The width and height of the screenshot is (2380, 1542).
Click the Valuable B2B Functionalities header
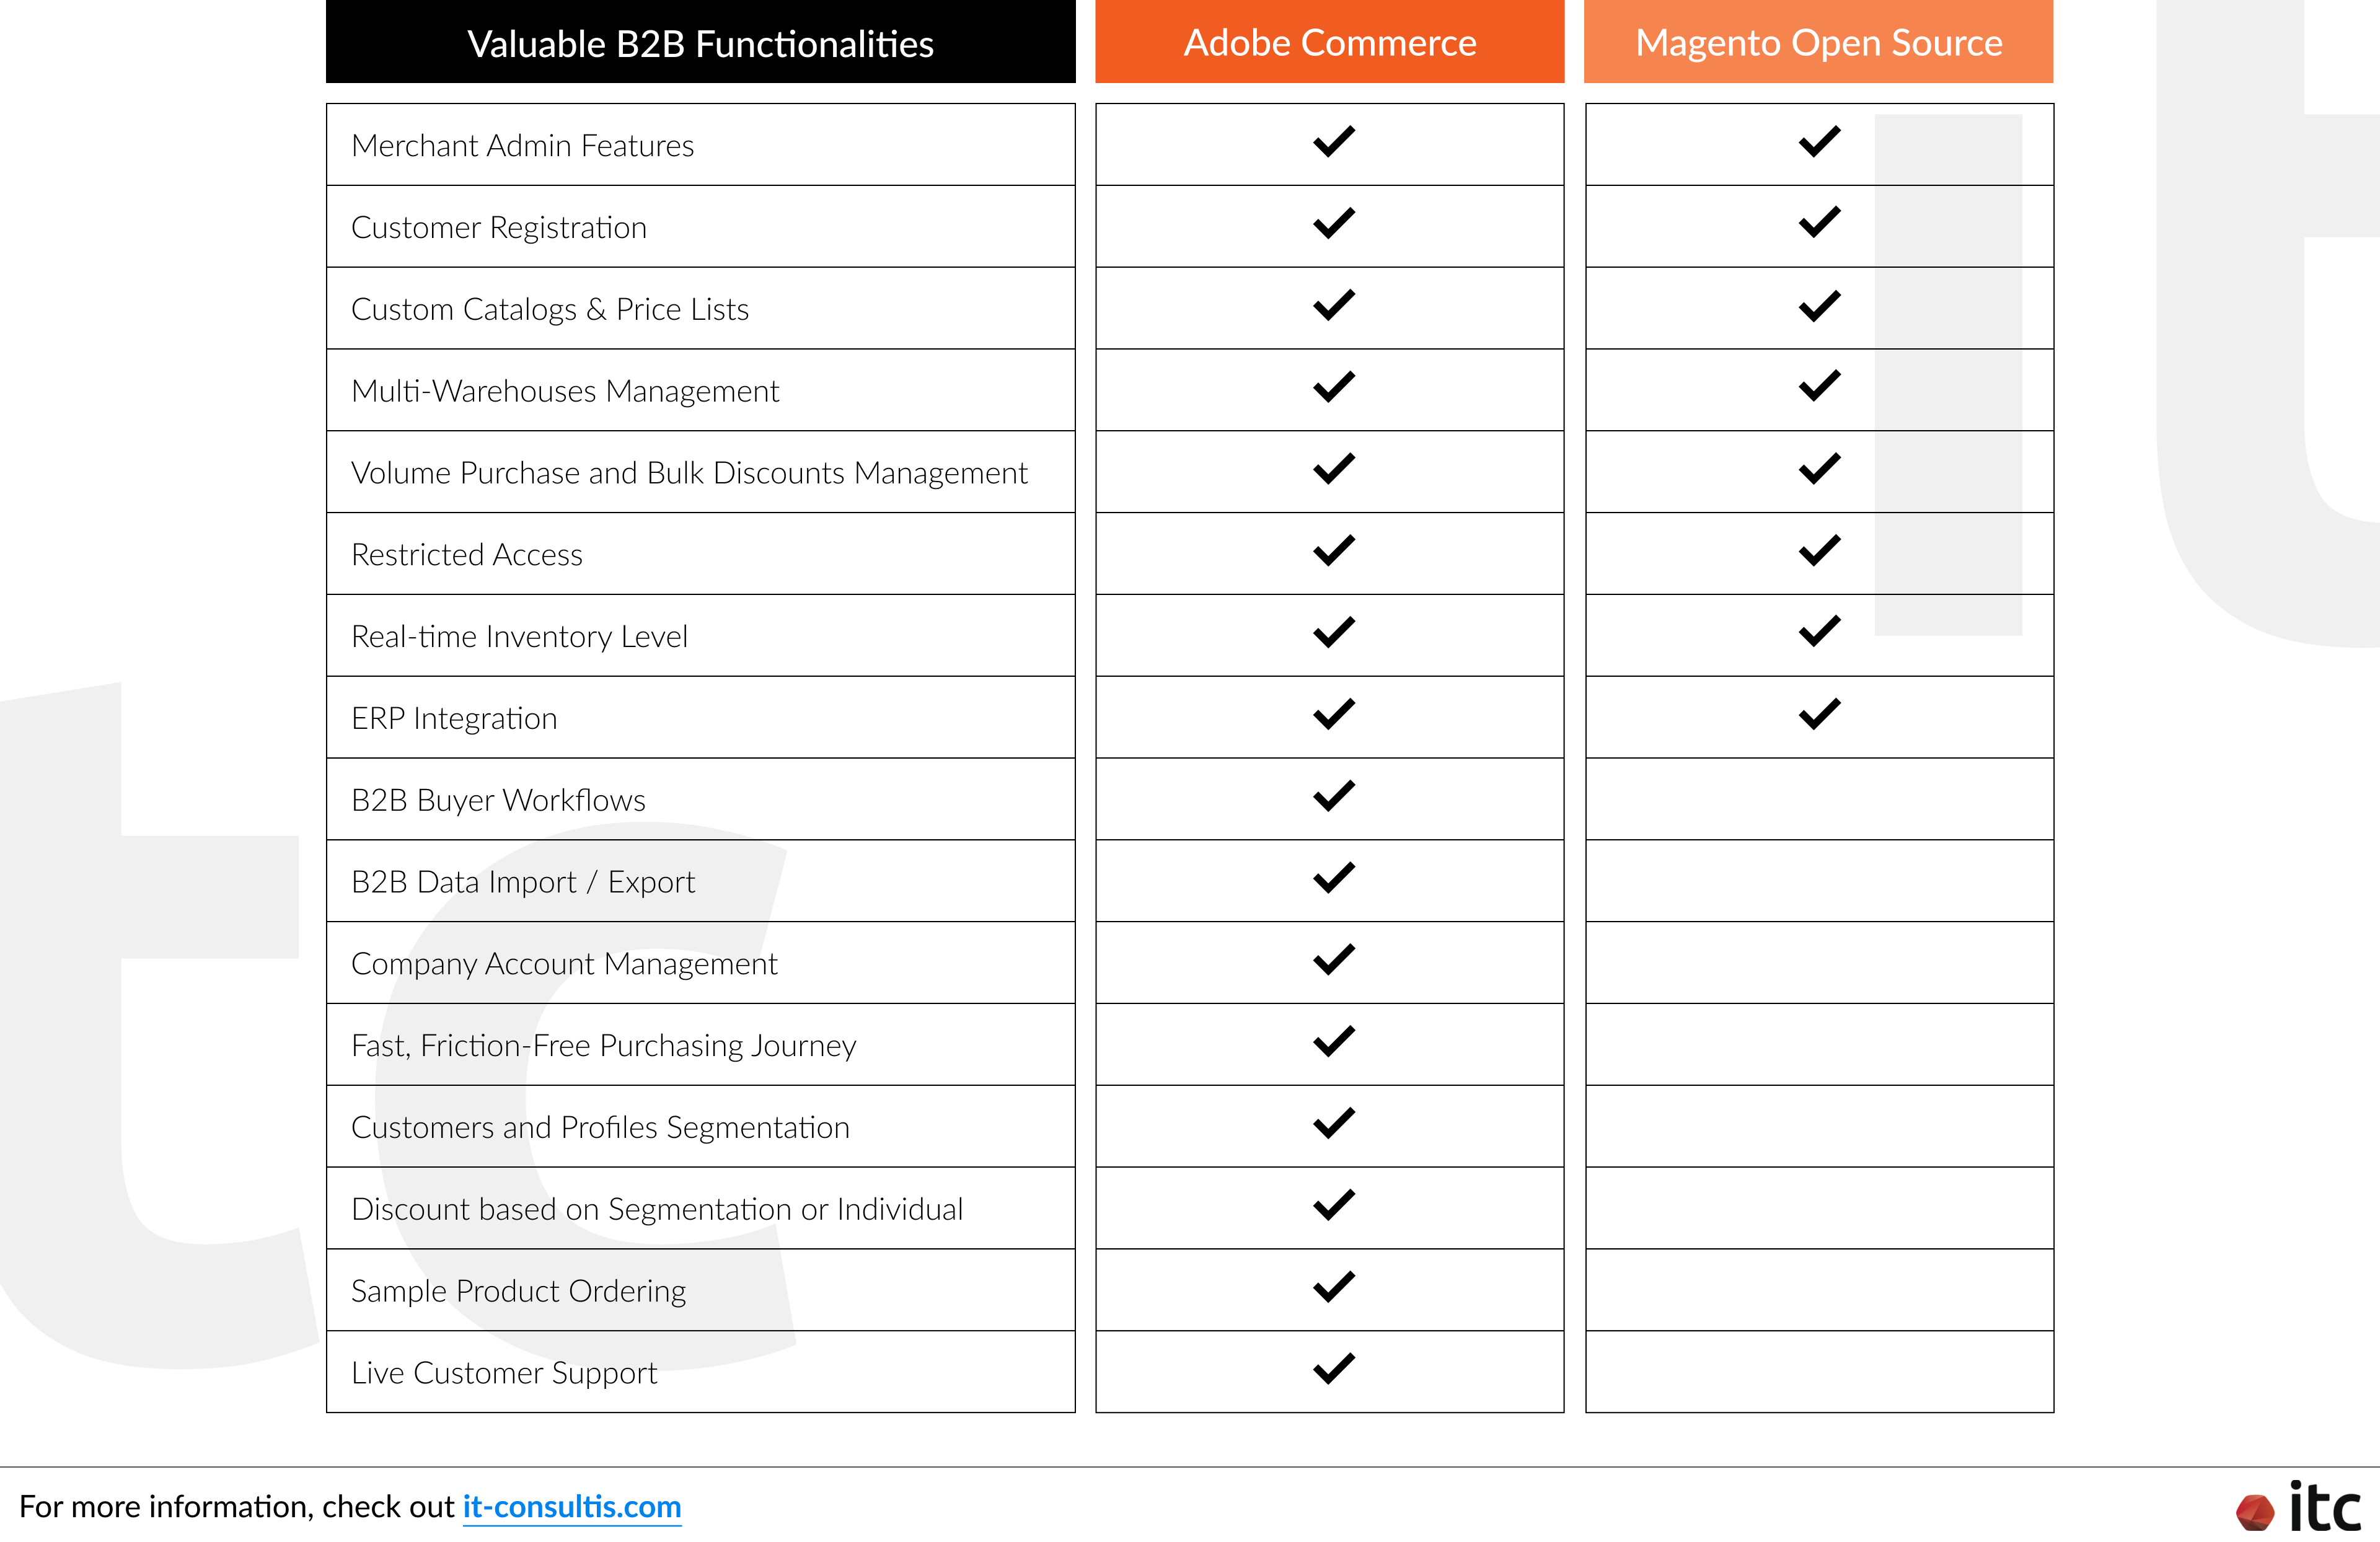(700, 41)
